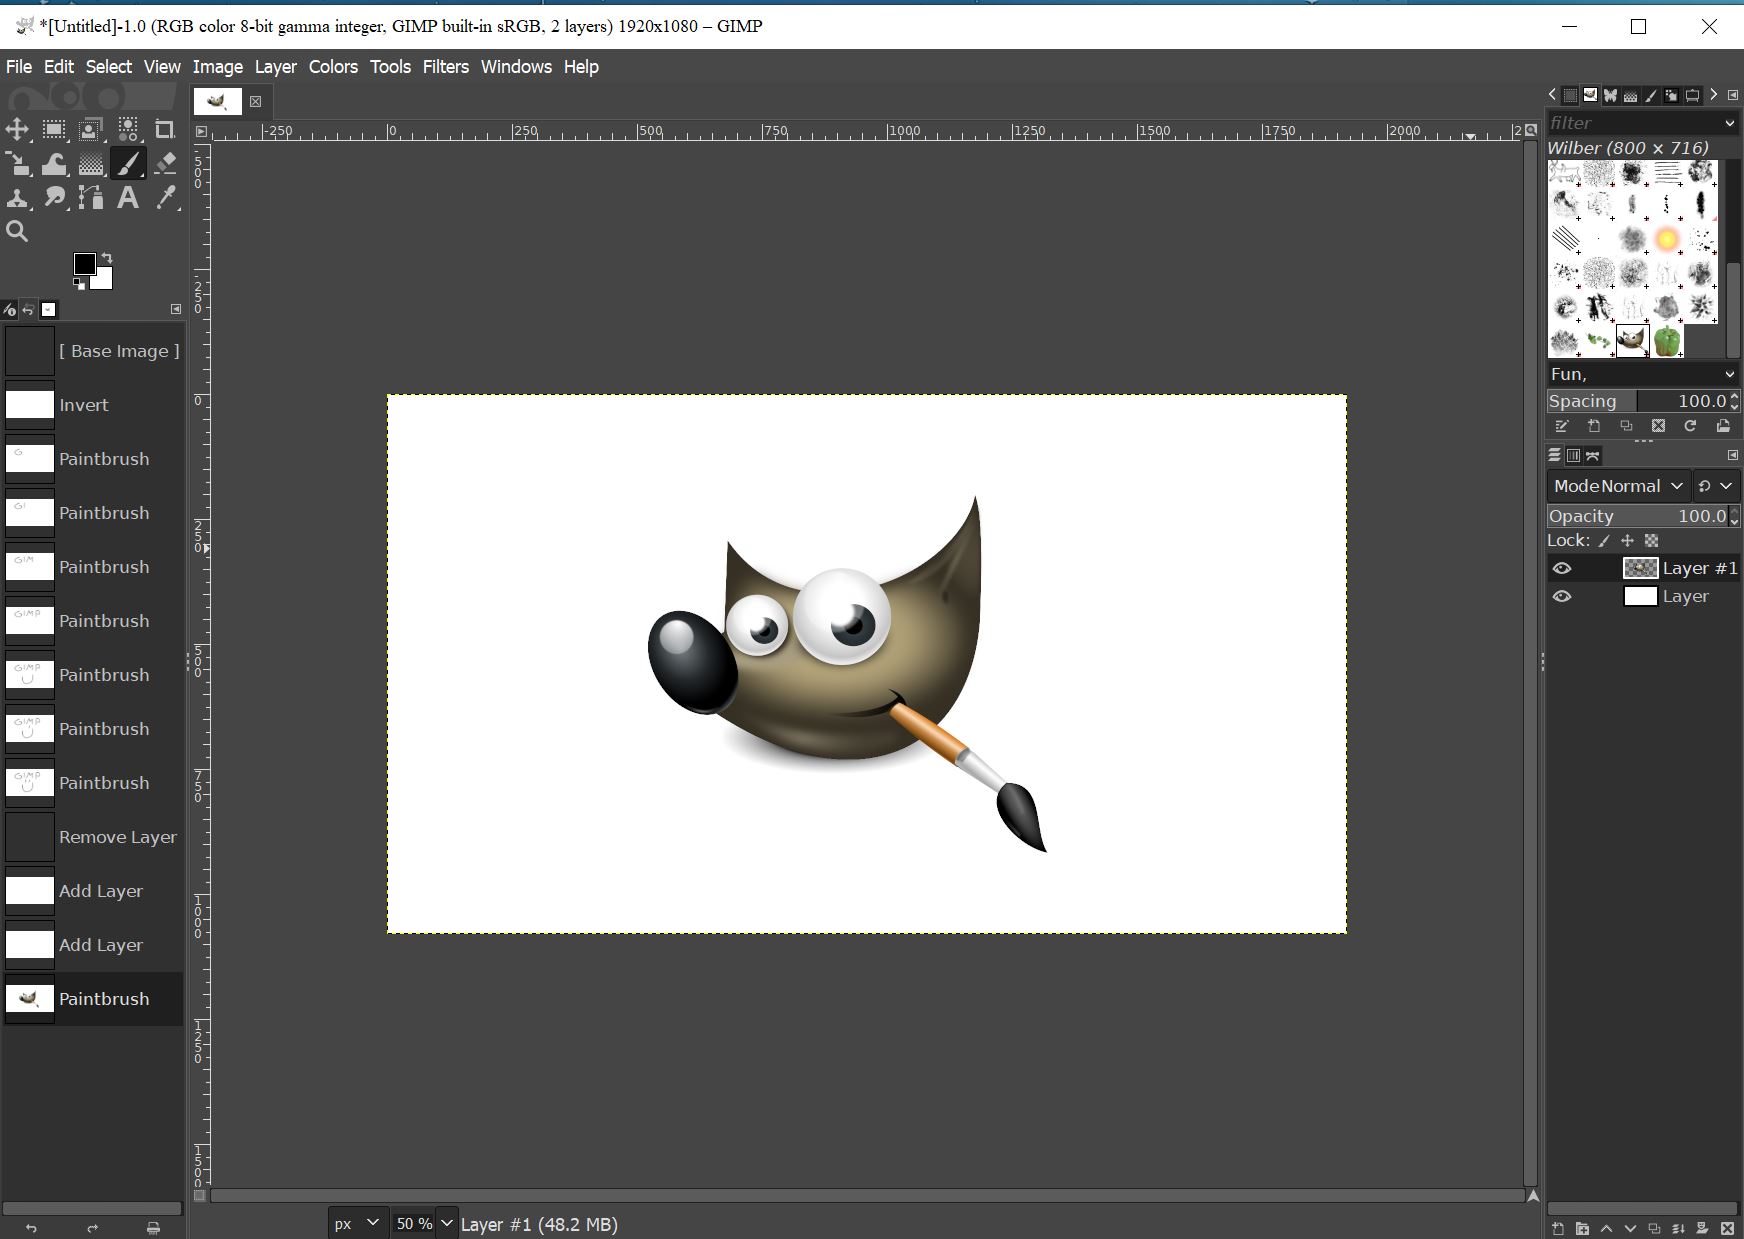This screenshot has height=1239, width=1744.
Task: Undo the last operation in history panel
Action: coord(31,1228)
